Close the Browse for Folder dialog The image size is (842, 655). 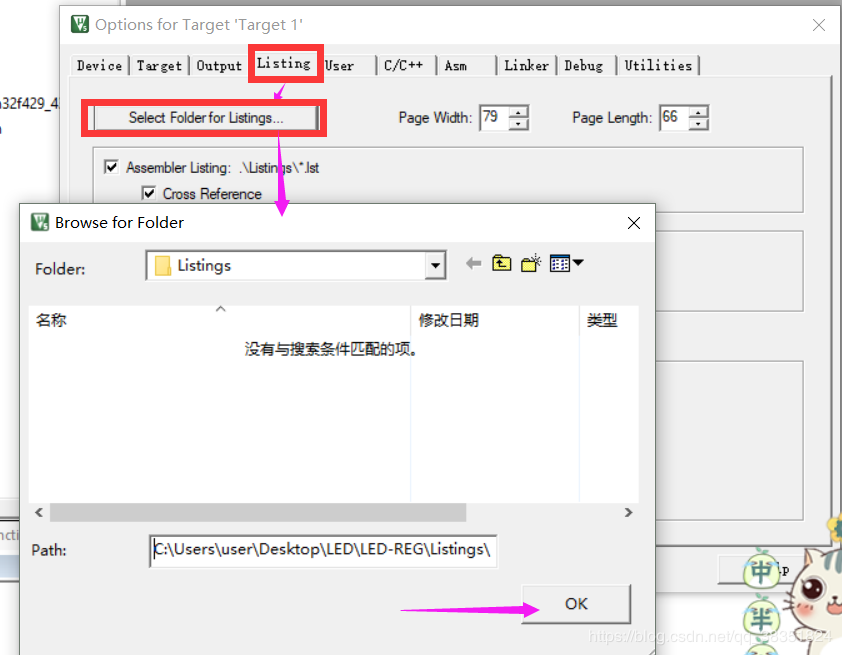[x=634, y=223]
